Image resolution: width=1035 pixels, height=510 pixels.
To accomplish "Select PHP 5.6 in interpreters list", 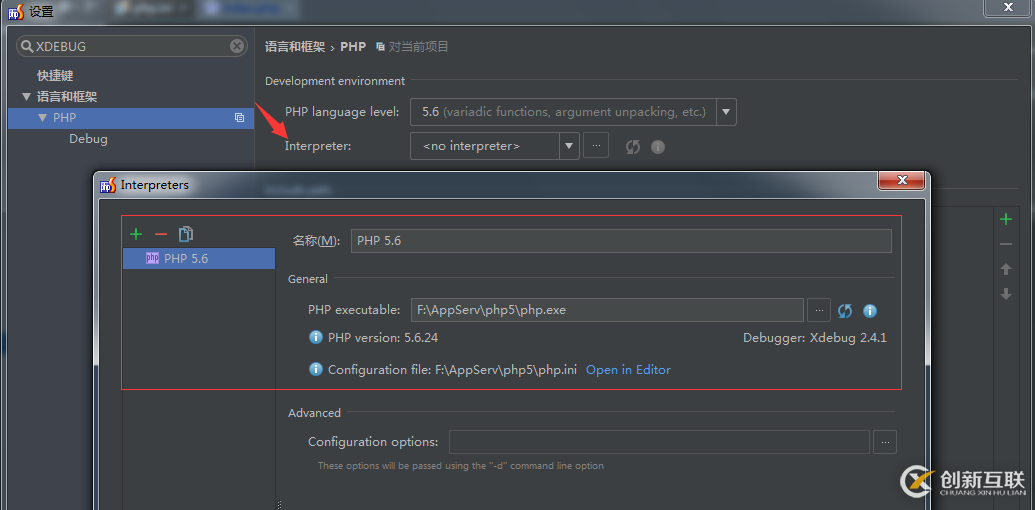I will [x=199, y=259].
